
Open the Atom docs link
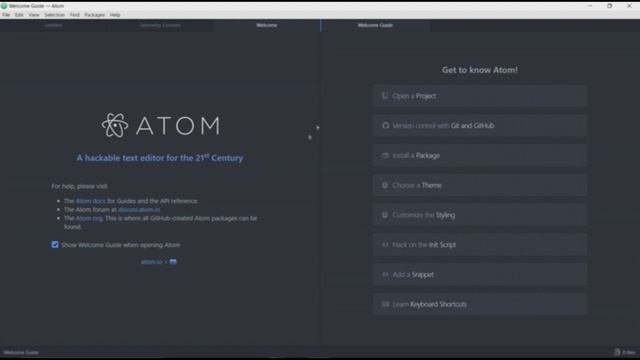tap(91, 201)
